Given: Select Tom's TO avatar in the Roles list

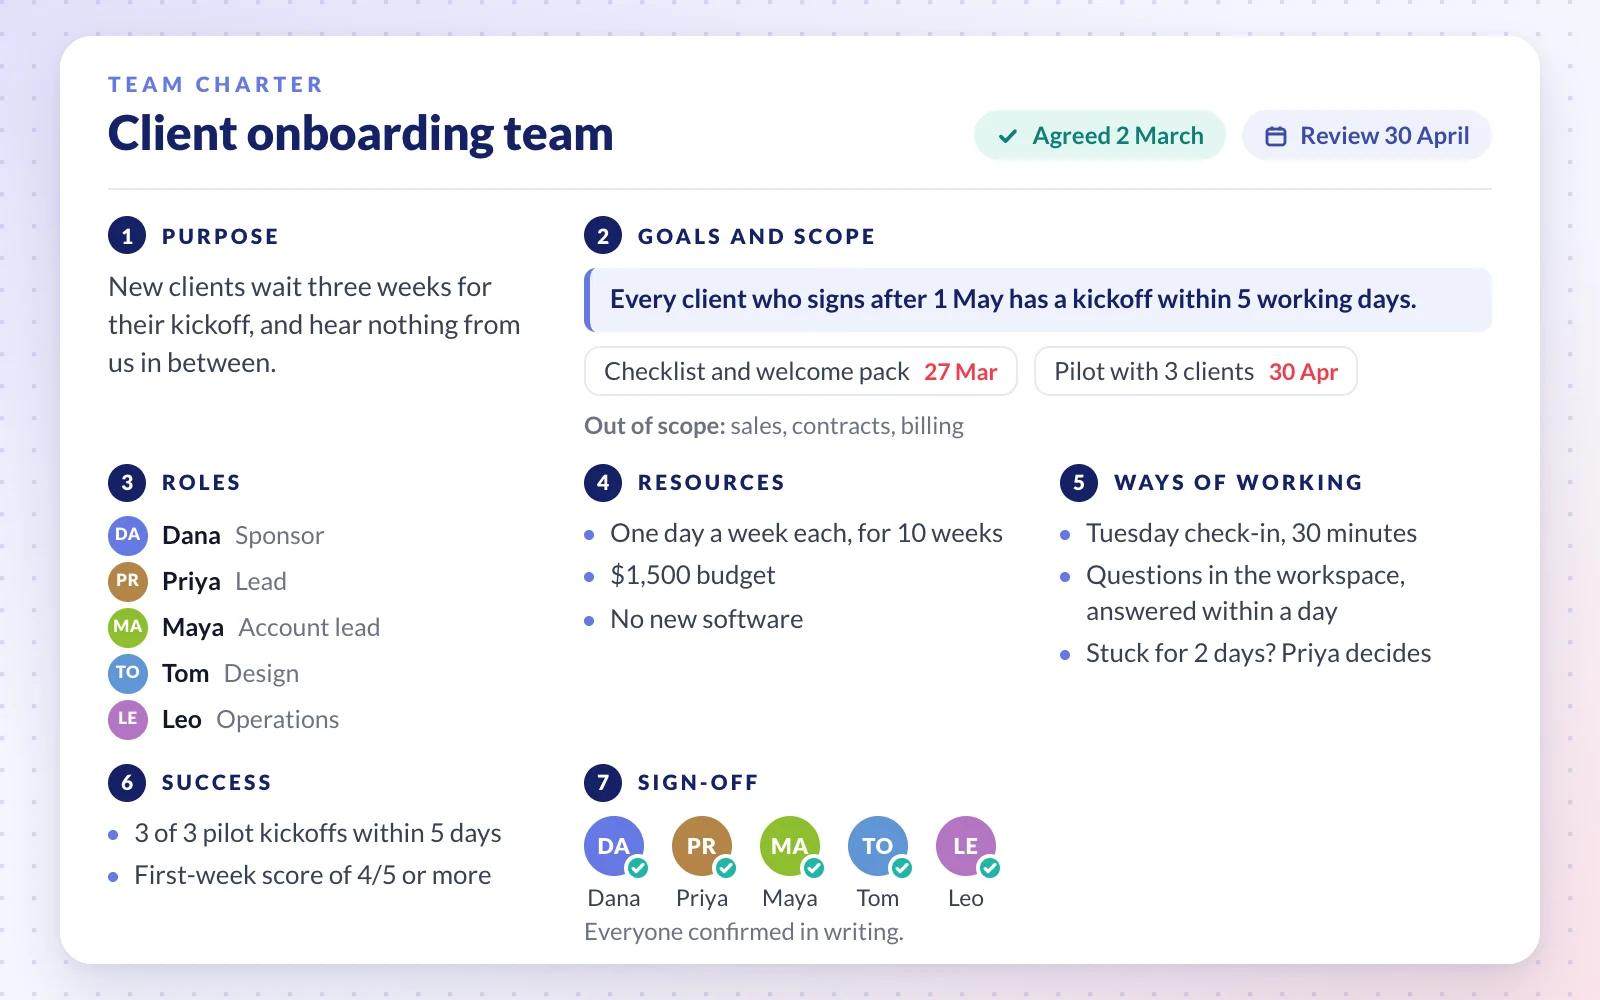Looking at the screenshot, I should (128, 673).
